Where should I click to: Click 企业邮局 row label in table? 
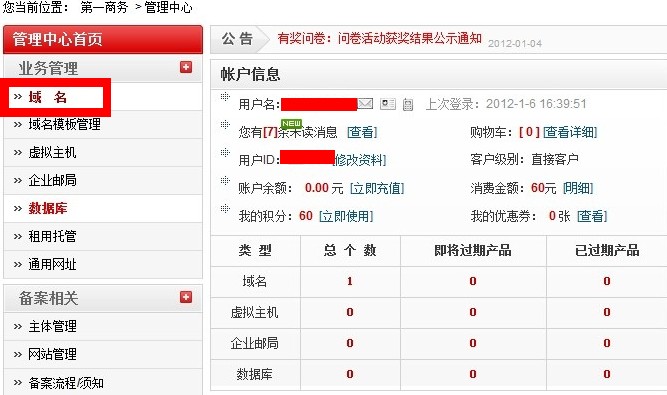tap(254, 343)
